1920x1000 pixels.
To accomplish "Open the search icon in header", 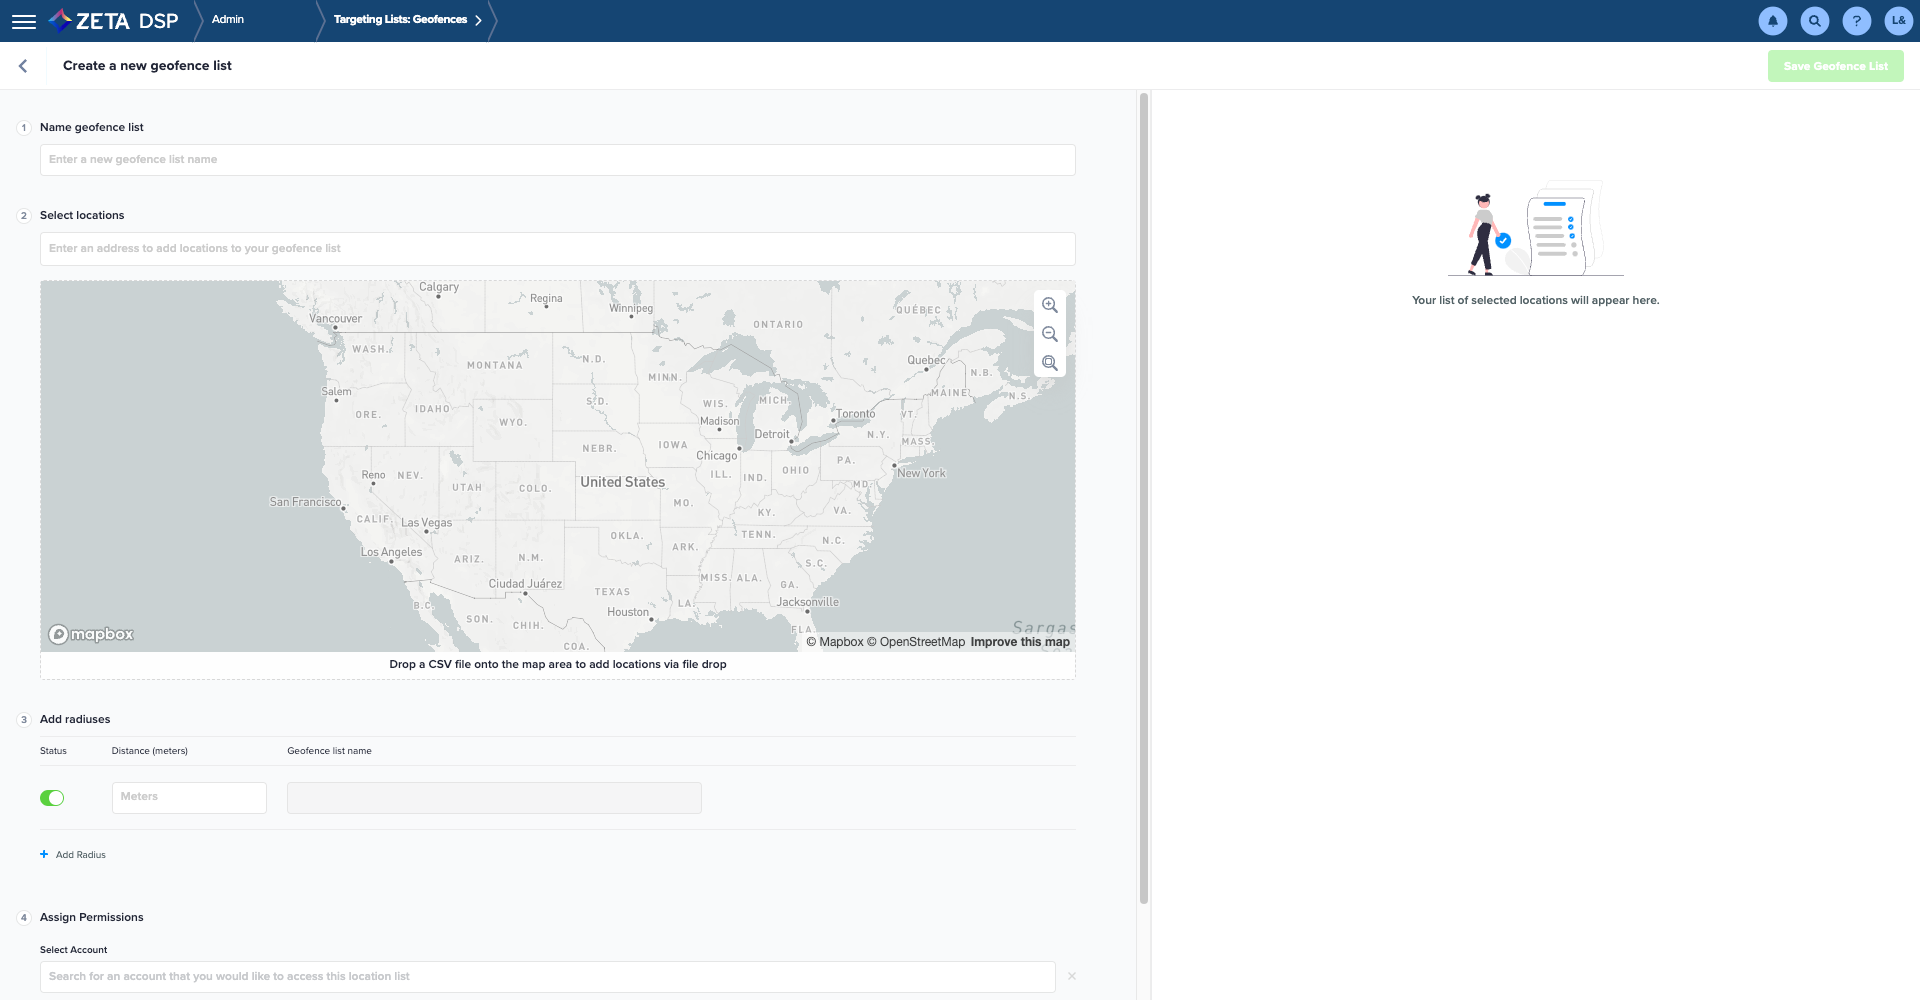I will 1814,21.
